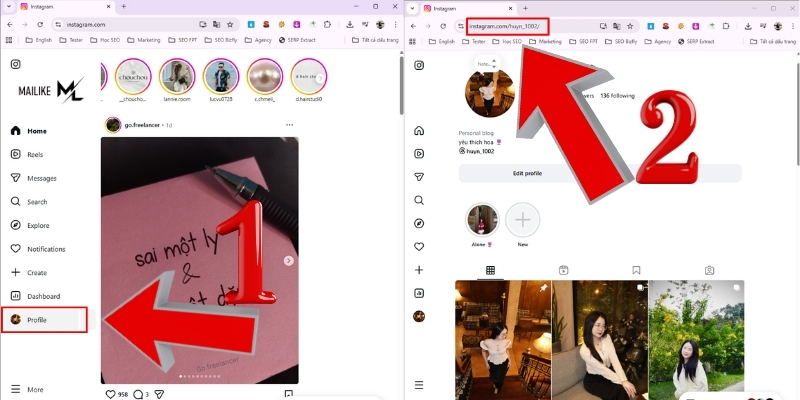Save the go.freelancer post with the bookmark icon
Viewport: 800px width, 400px height.
point(289,394)
